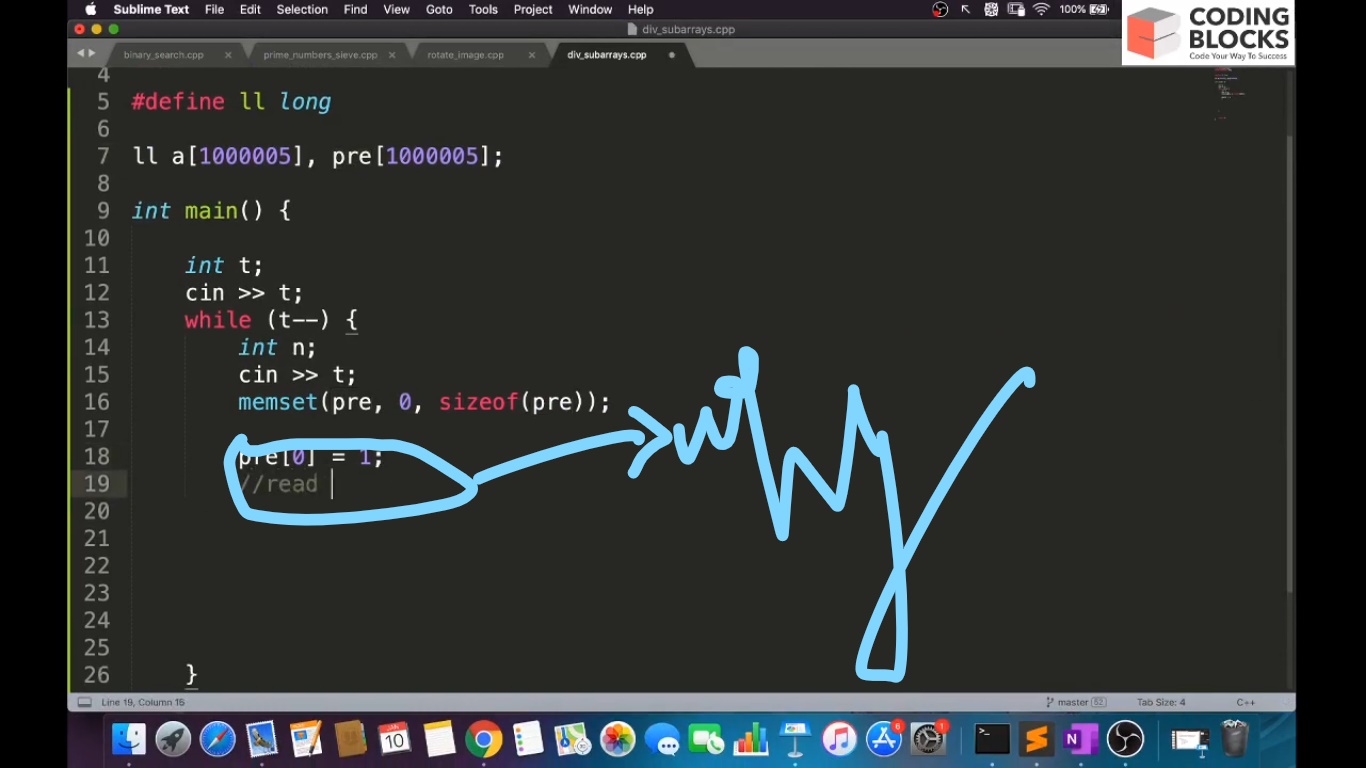Switch to binary_search.cpp tab
Viewport: 1366px width, 768px height.
click(163, 55)
